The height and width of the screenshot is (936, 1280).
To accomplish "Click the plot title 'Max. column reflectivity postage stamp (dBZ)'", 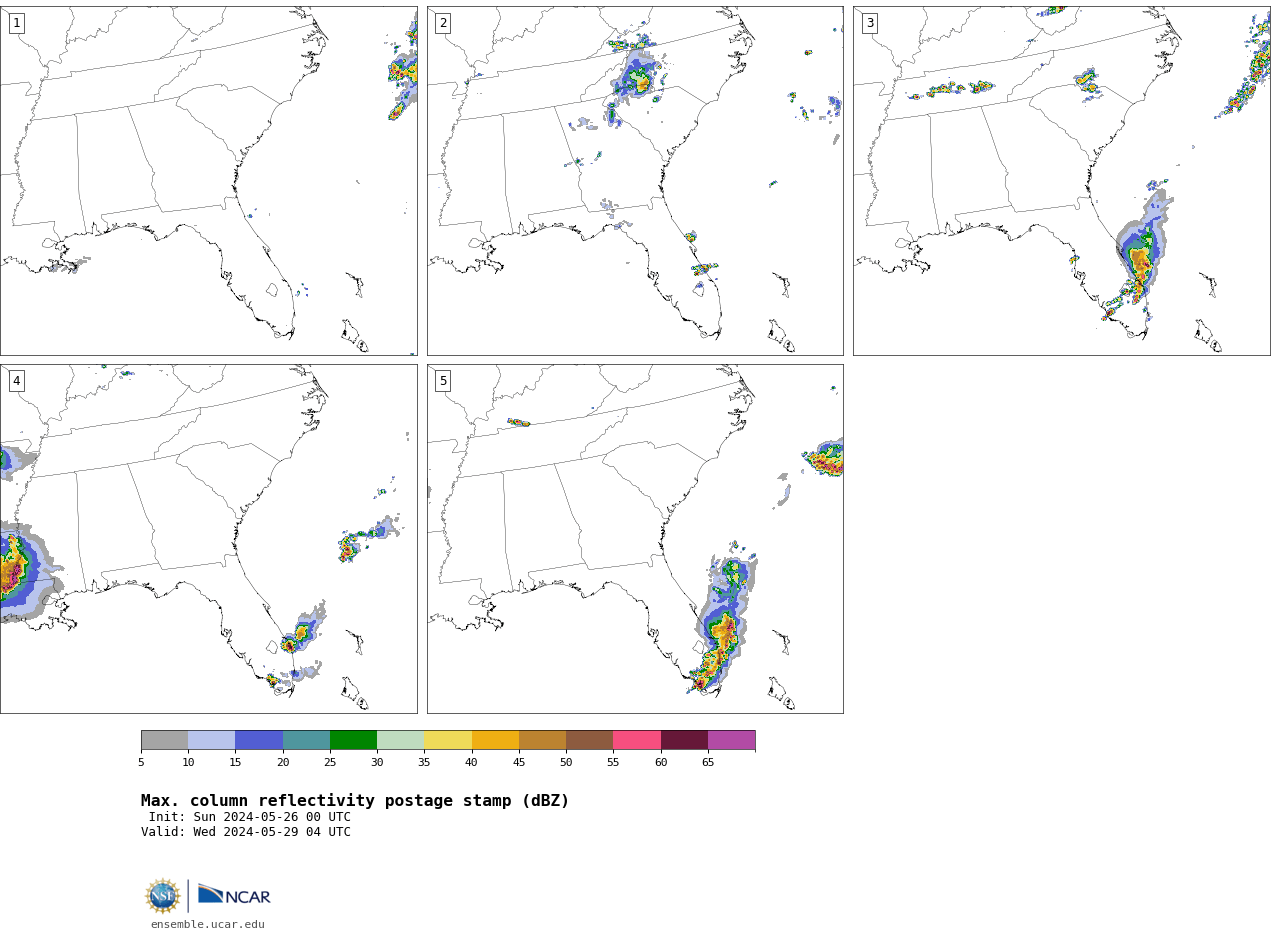I will [x=355, y=801].
